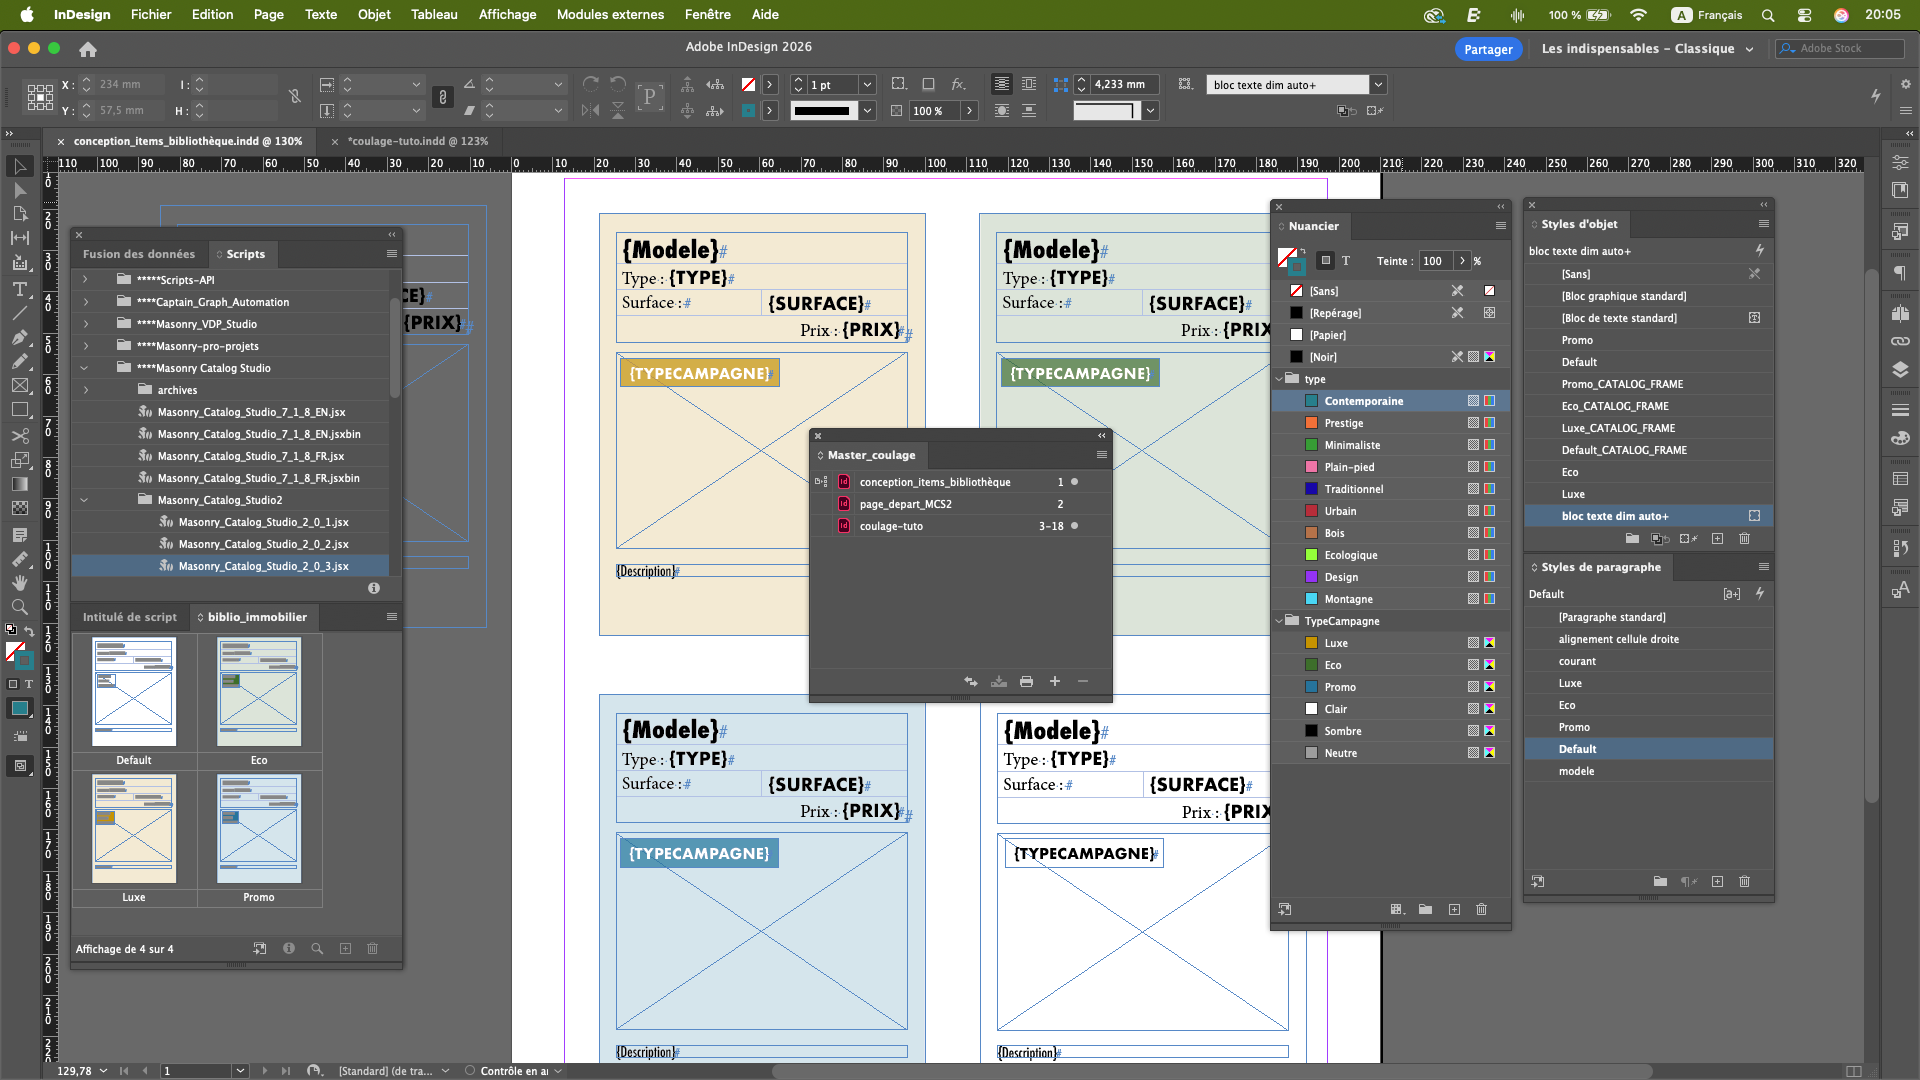
Task: Select the Zoom tool in toolbar
Action: coord(19,607)
